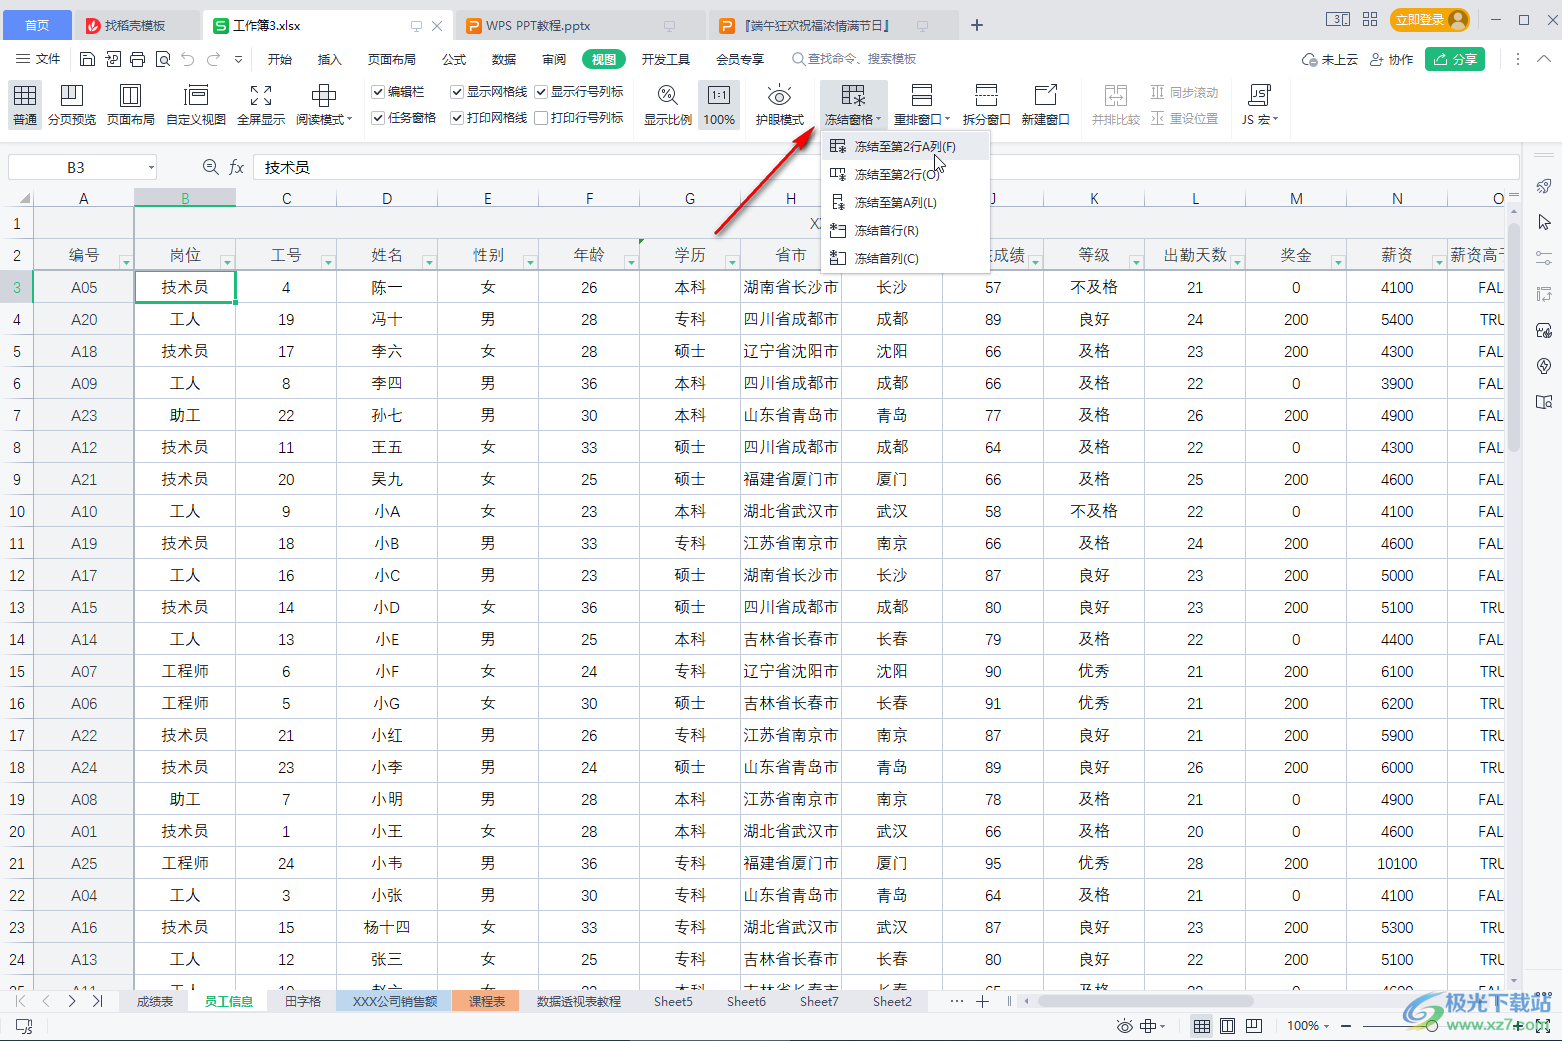This screenshot has width=1562, height=1041.
Task: Open eye protection icon in status bar
Action: point(1125,1026)
